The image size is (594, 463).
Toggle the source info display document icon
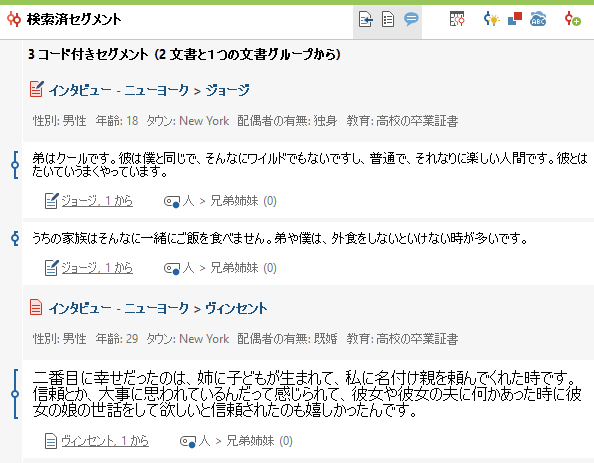pos(365,19)
